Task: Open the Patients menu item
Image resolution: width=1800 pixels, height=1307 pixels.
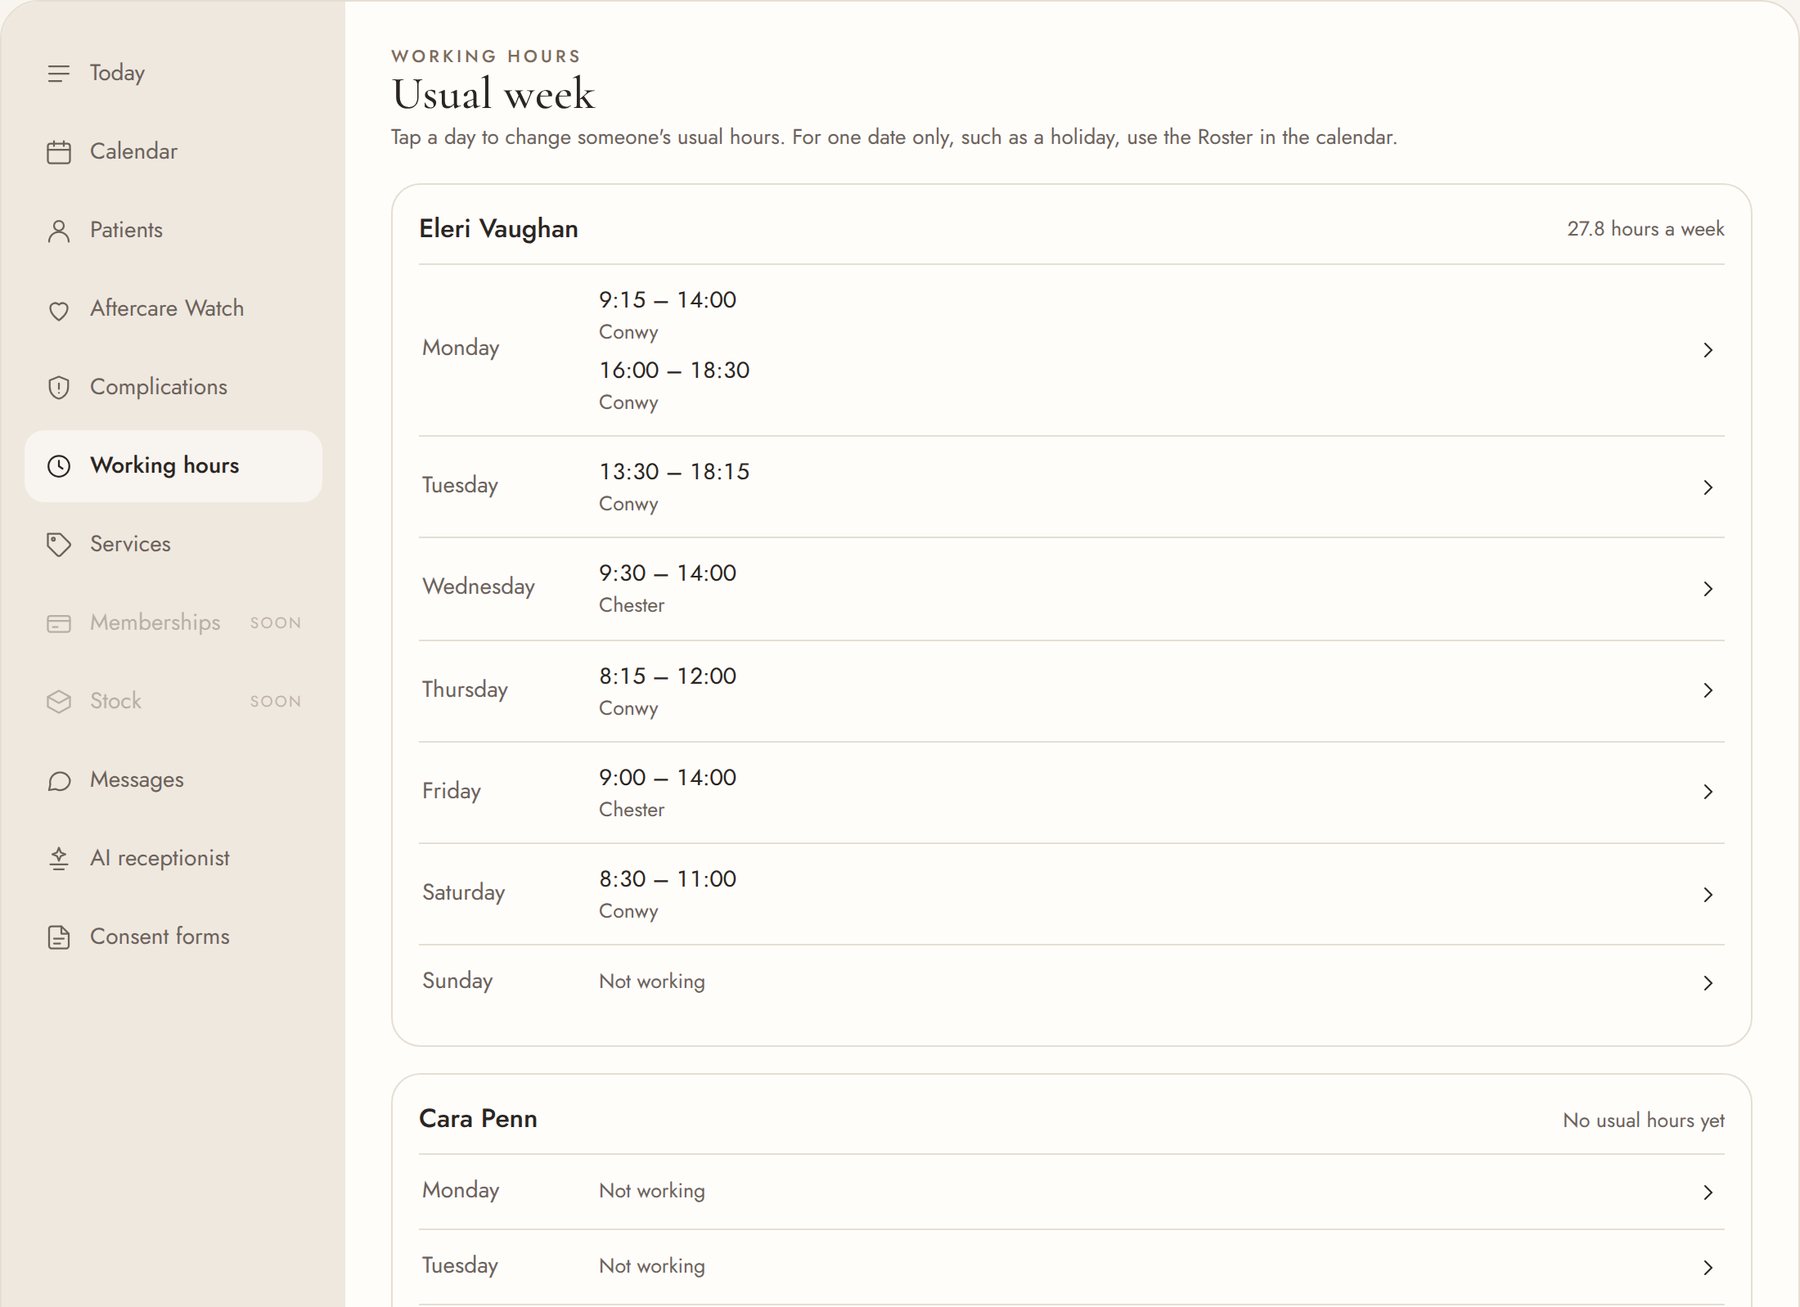Action: pos(173,230)
